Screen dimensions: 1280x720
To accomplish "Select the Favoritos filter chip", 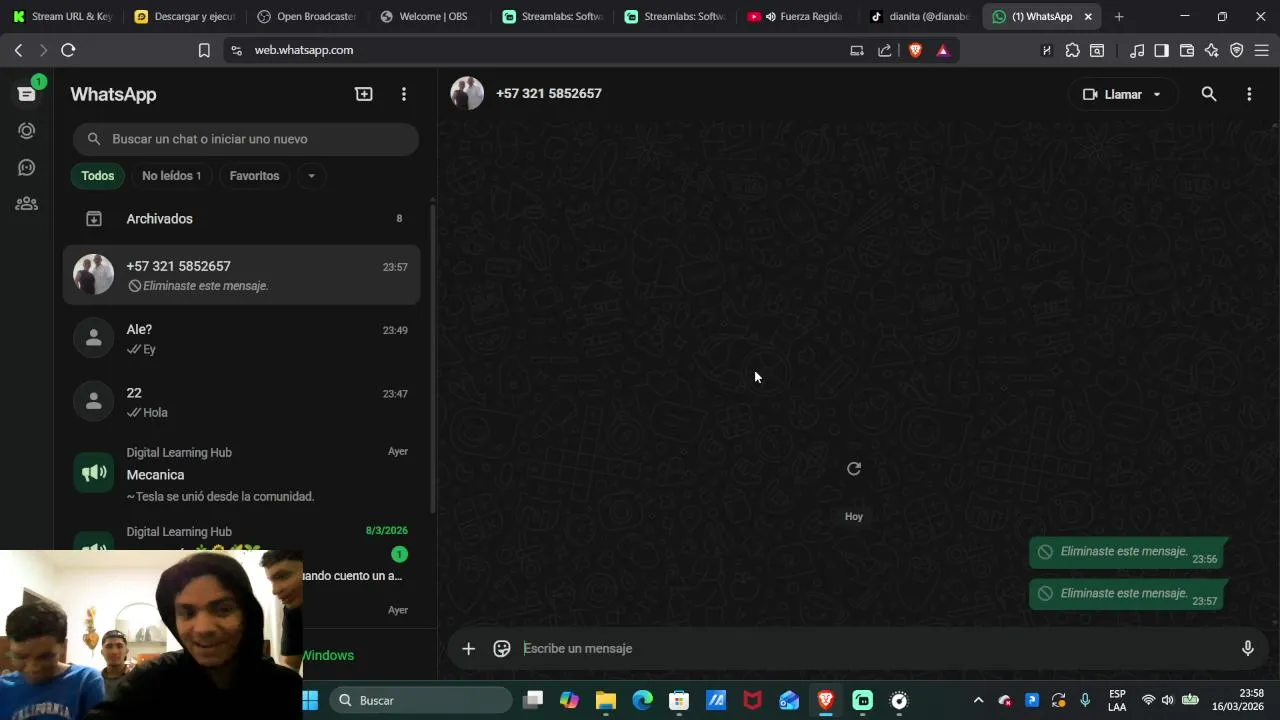I will pos(254,176).
